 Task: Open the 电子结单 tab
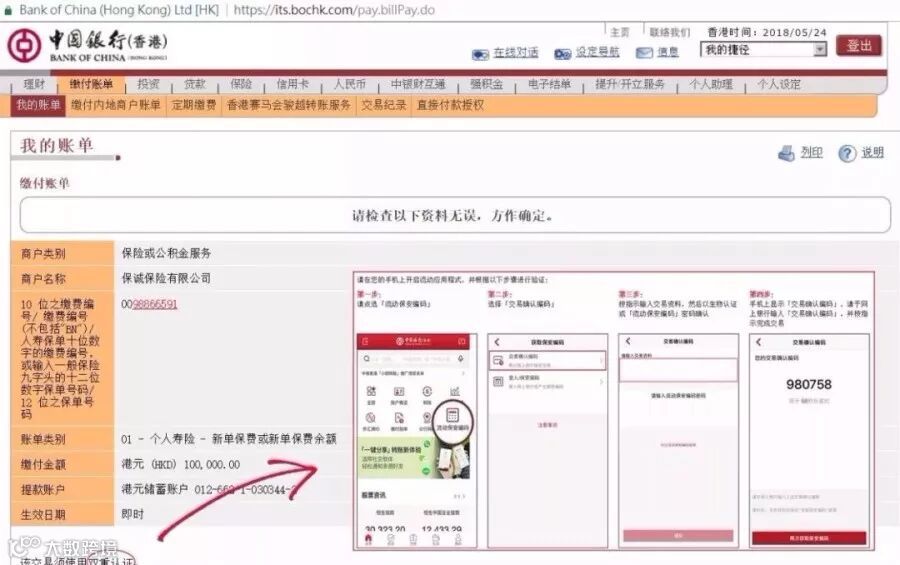(549, 84)
